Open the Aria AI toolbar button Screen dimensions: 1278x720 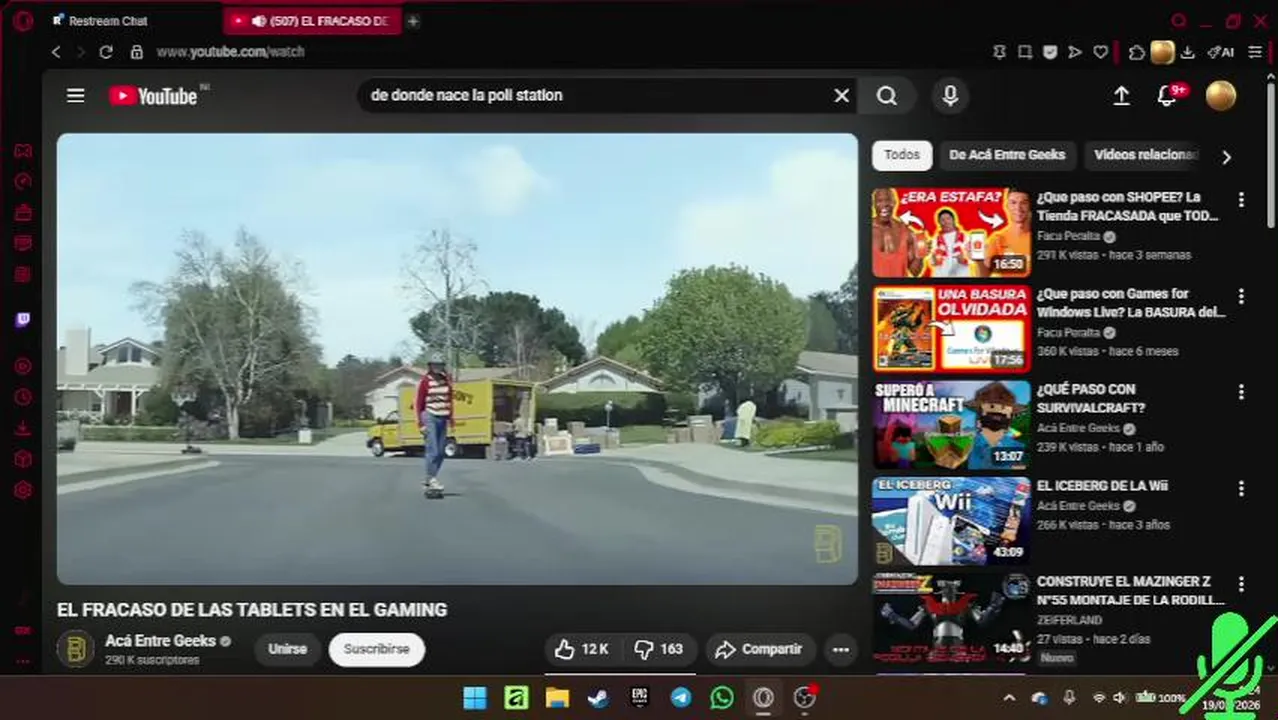(1220, 52)
